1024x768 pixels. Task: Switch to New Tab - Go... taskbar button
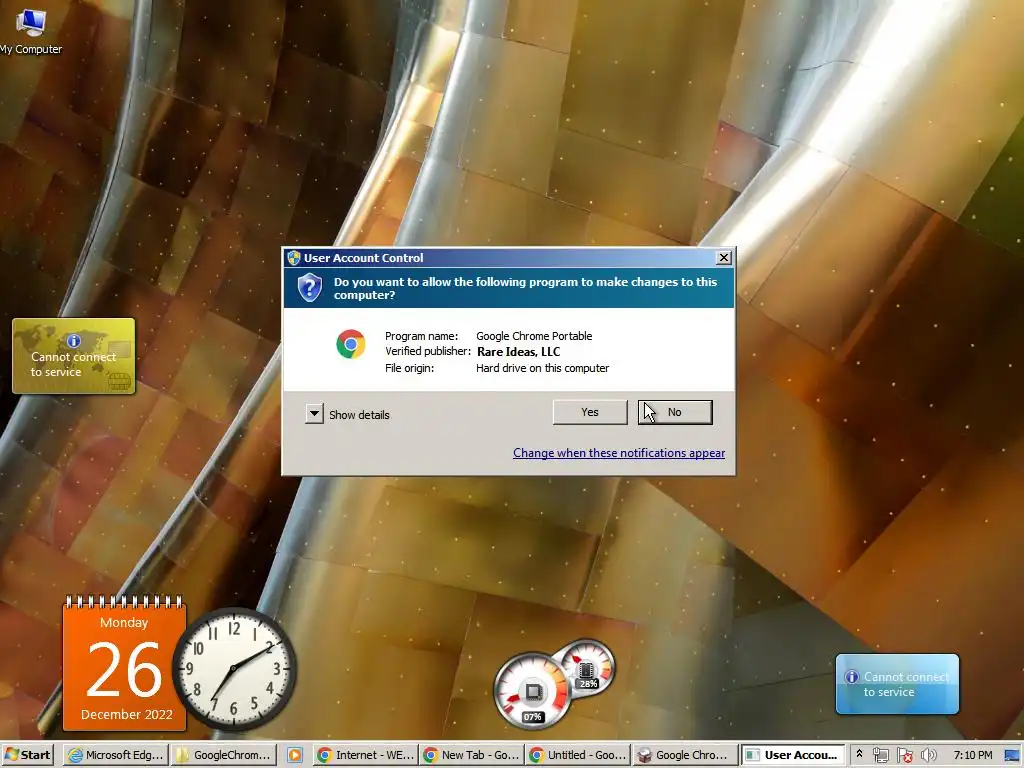(x=472, y=755)
